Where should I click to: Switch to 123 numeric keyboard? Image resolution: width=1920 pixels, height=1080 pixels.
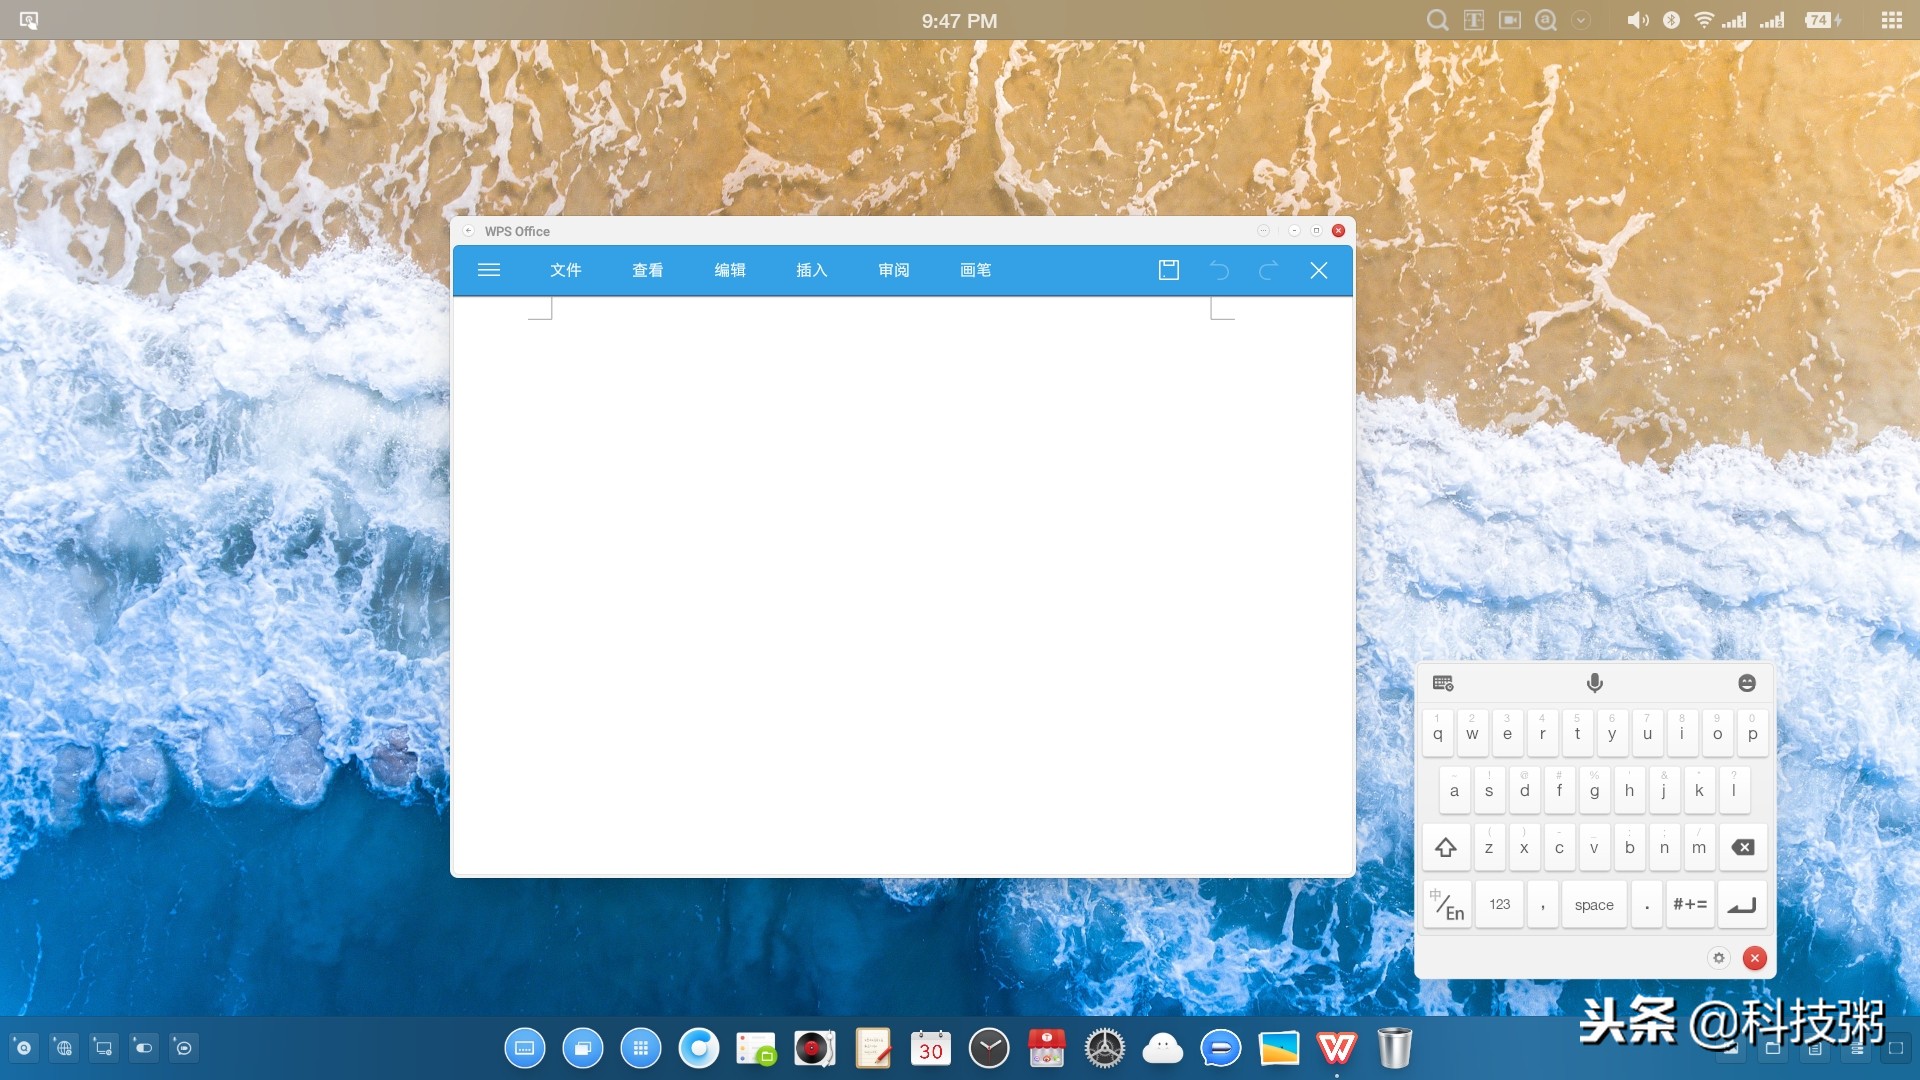coord(1499,905)
